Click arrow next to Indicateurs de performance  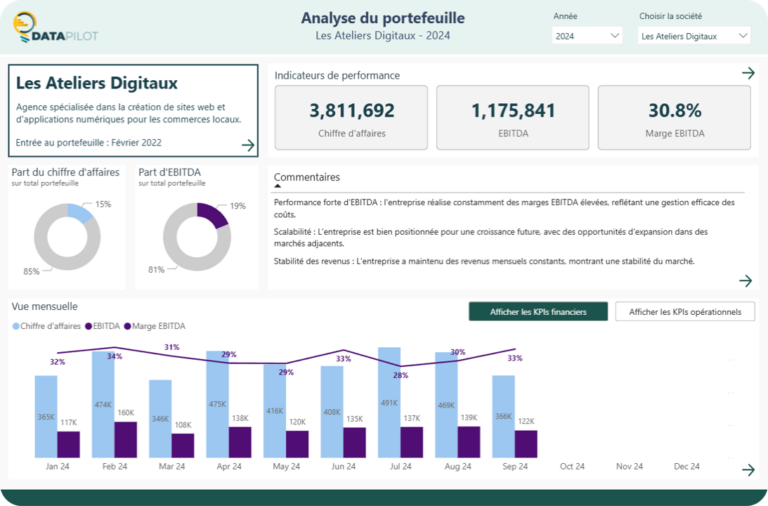point(747,73)
